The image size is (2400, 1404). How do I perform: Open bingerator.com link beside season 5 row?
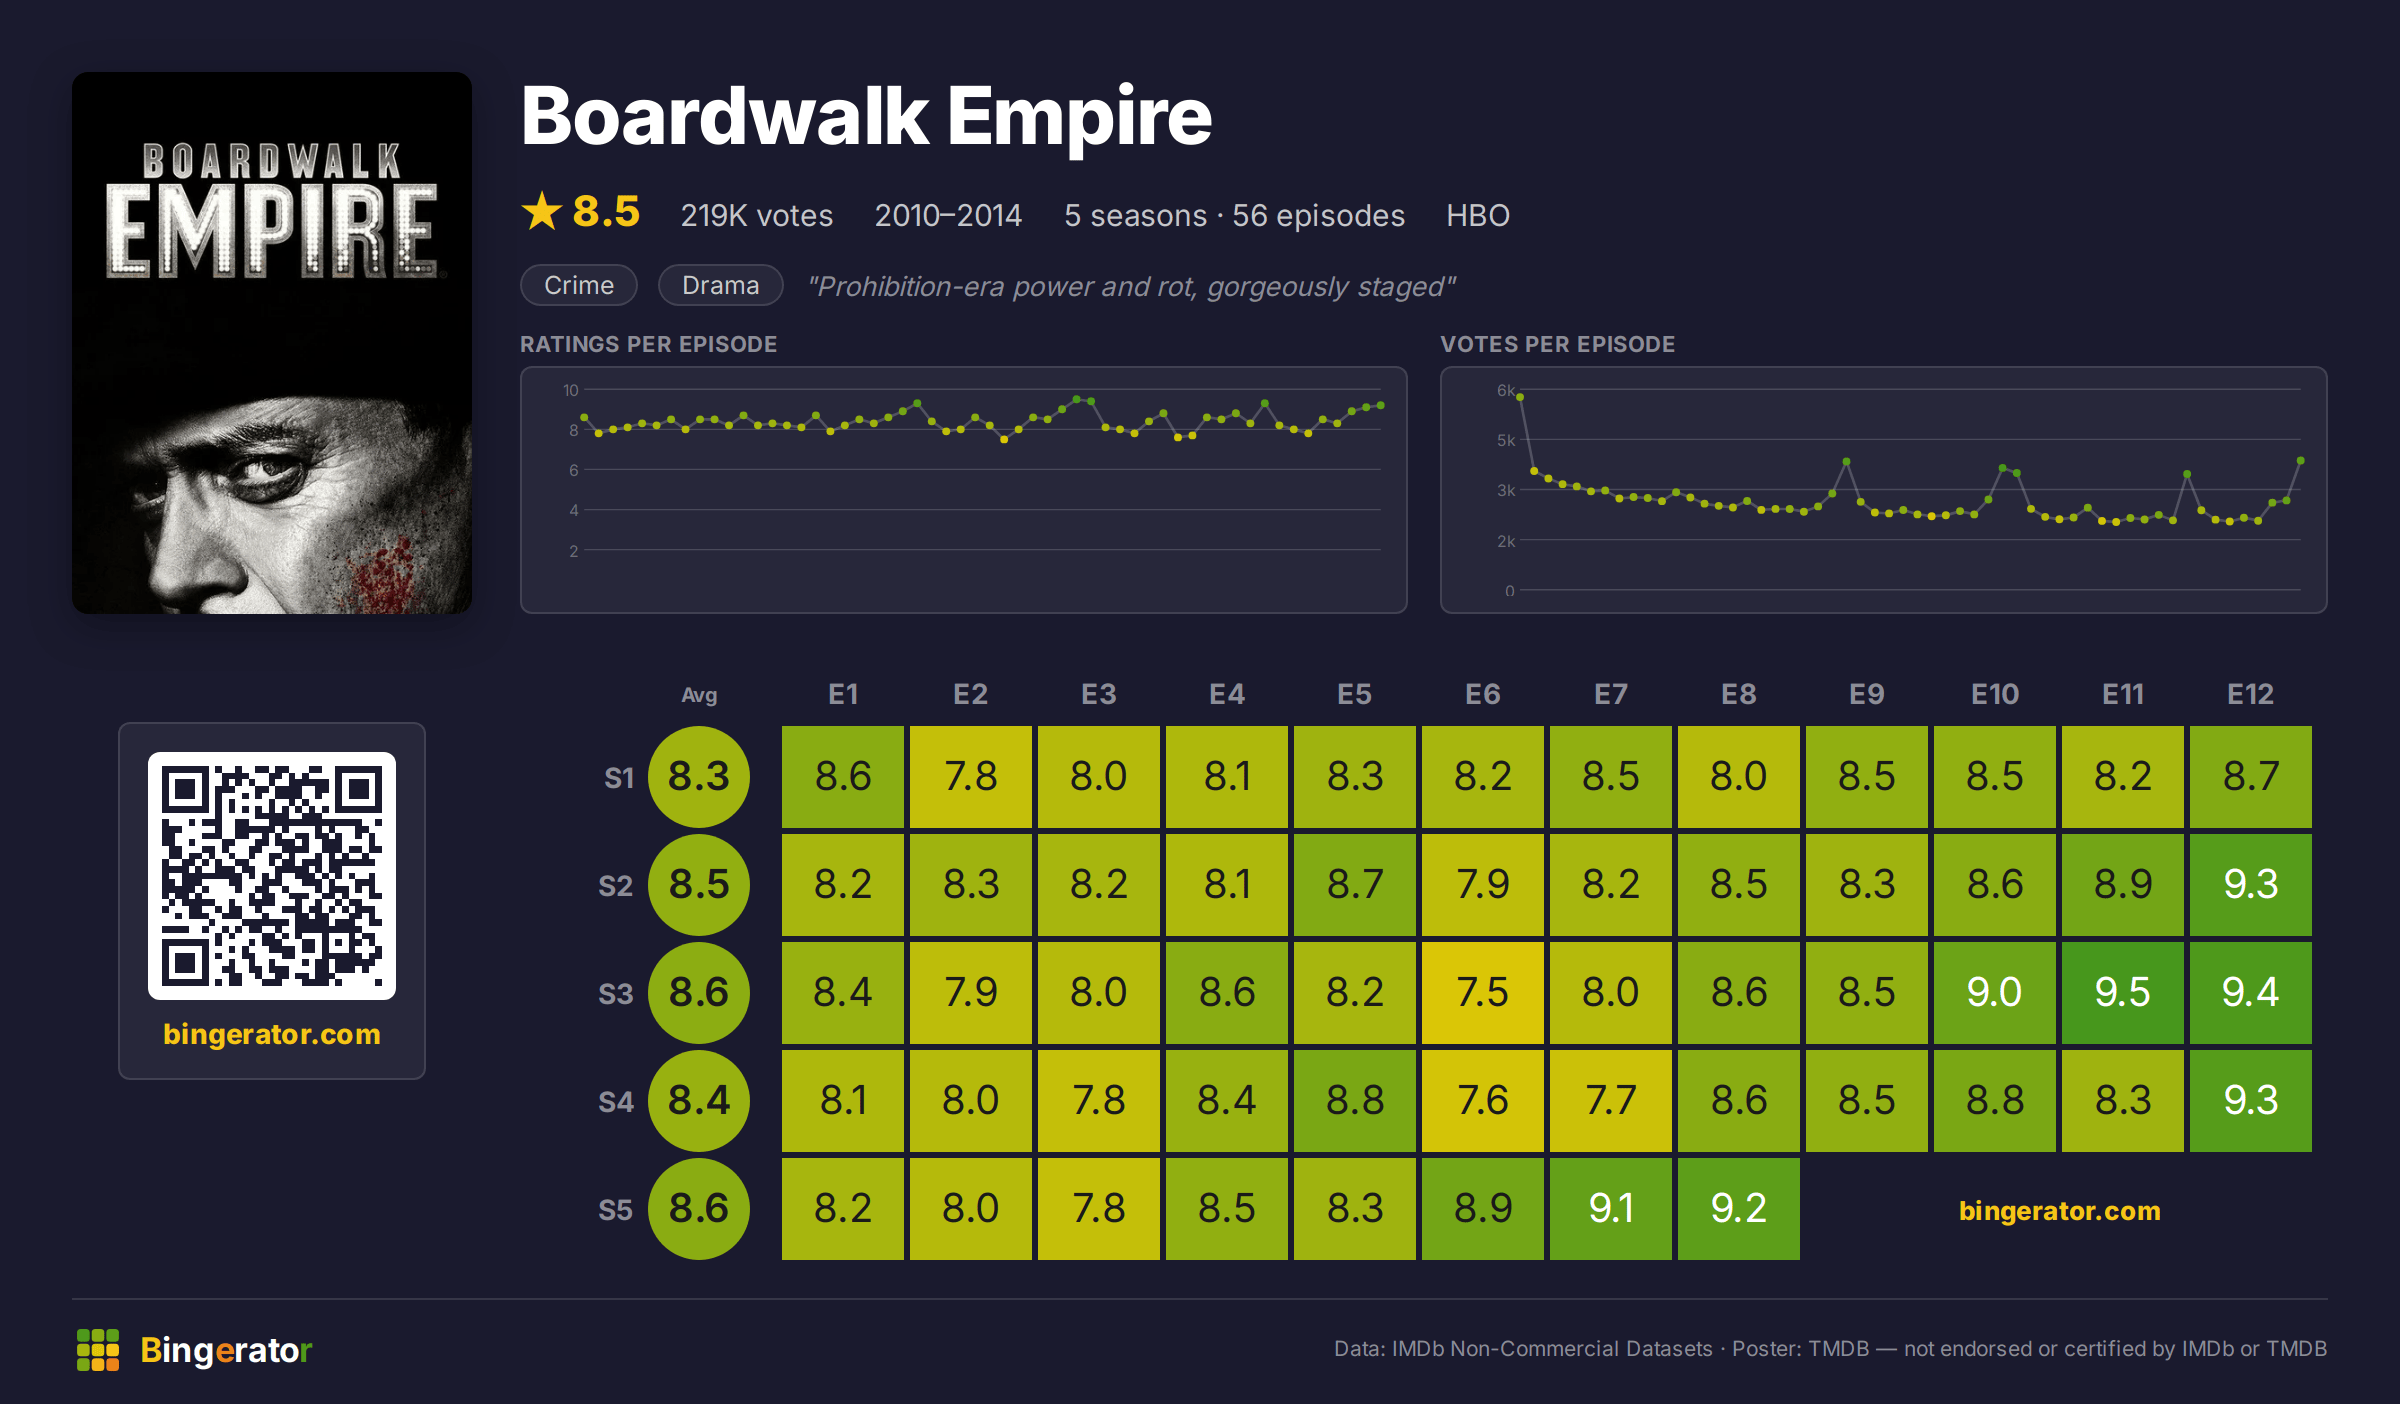point(2059,1211)
